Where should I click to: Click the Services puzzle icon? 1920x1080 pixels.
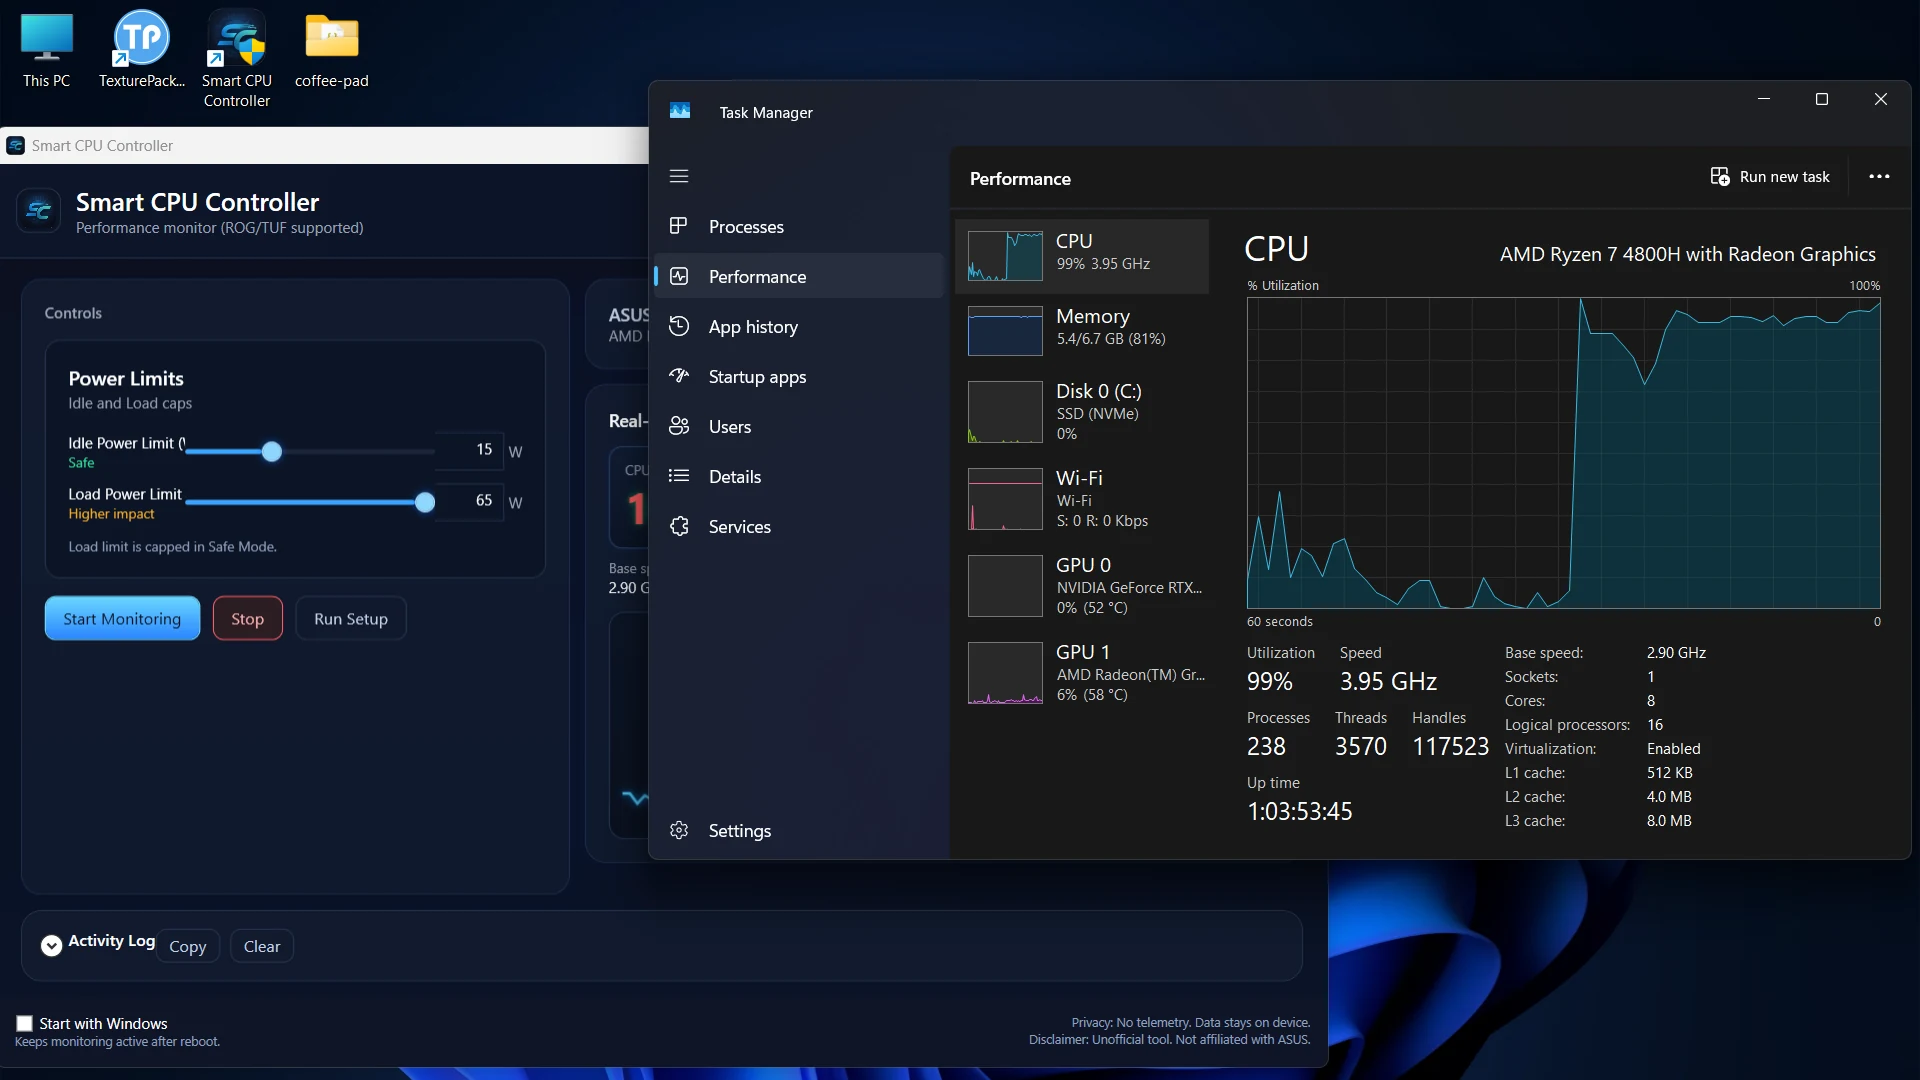click(679, 526)
